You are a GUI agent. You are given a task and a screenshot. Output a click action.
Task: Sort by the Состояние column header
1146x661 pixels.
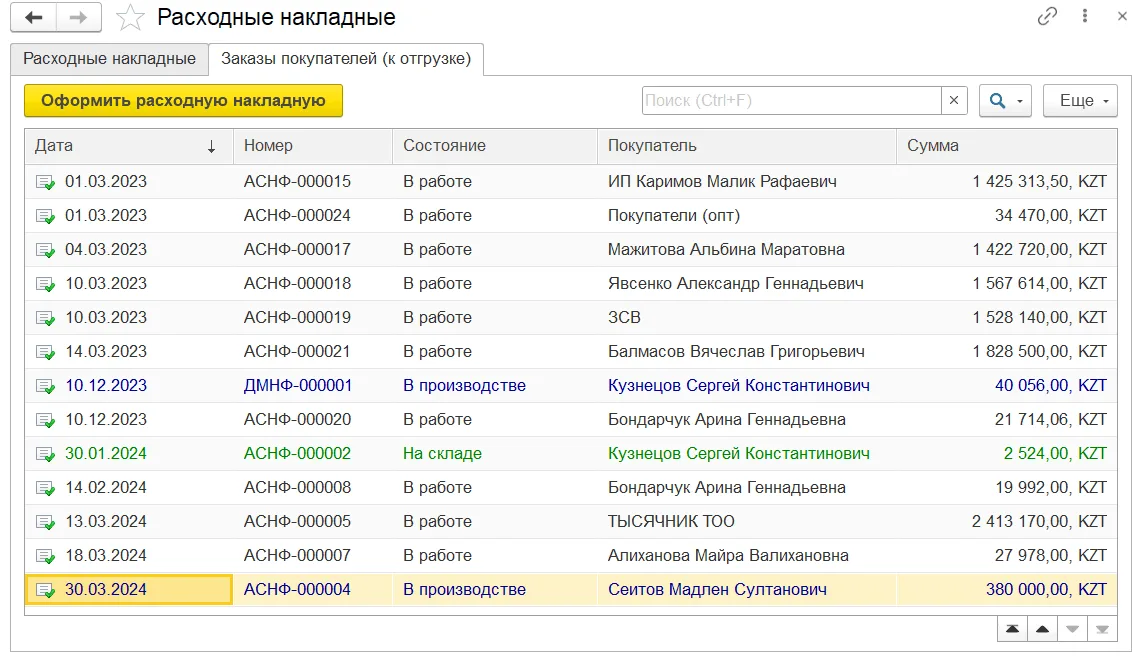495,146
